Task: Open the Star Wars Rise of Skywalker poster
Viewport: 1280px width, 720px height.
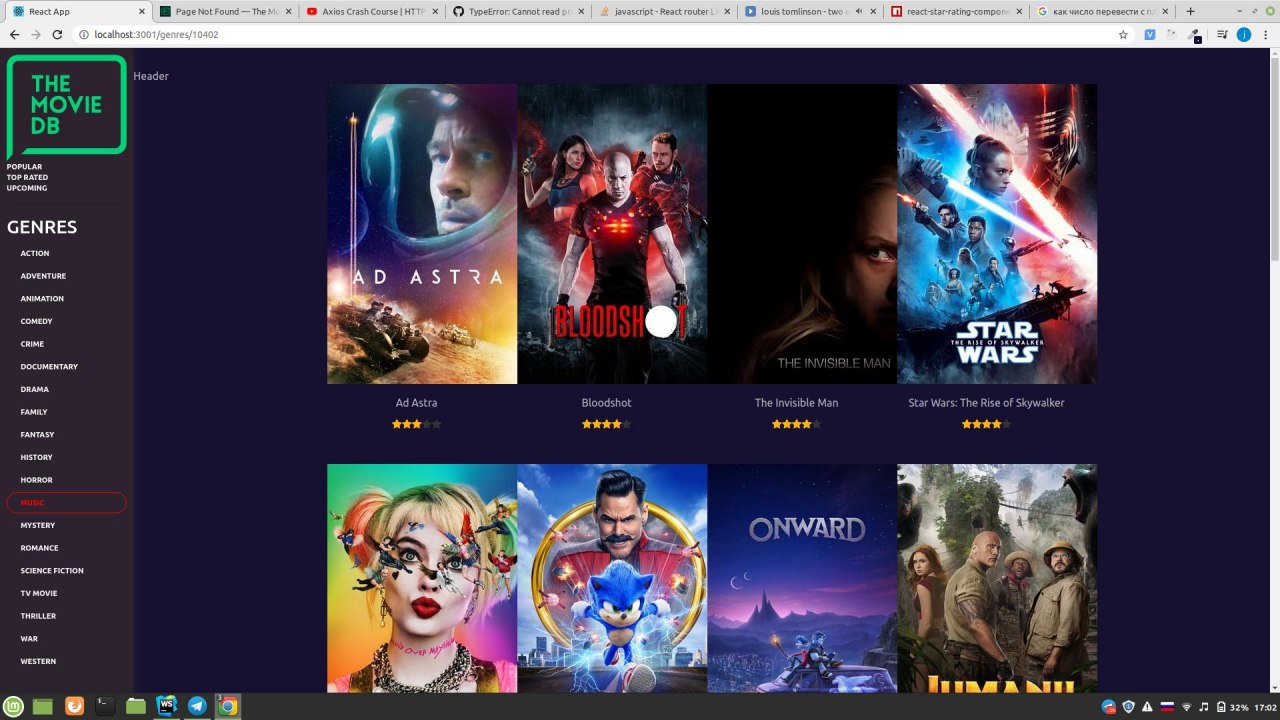Action: click(x=997, y=234)
